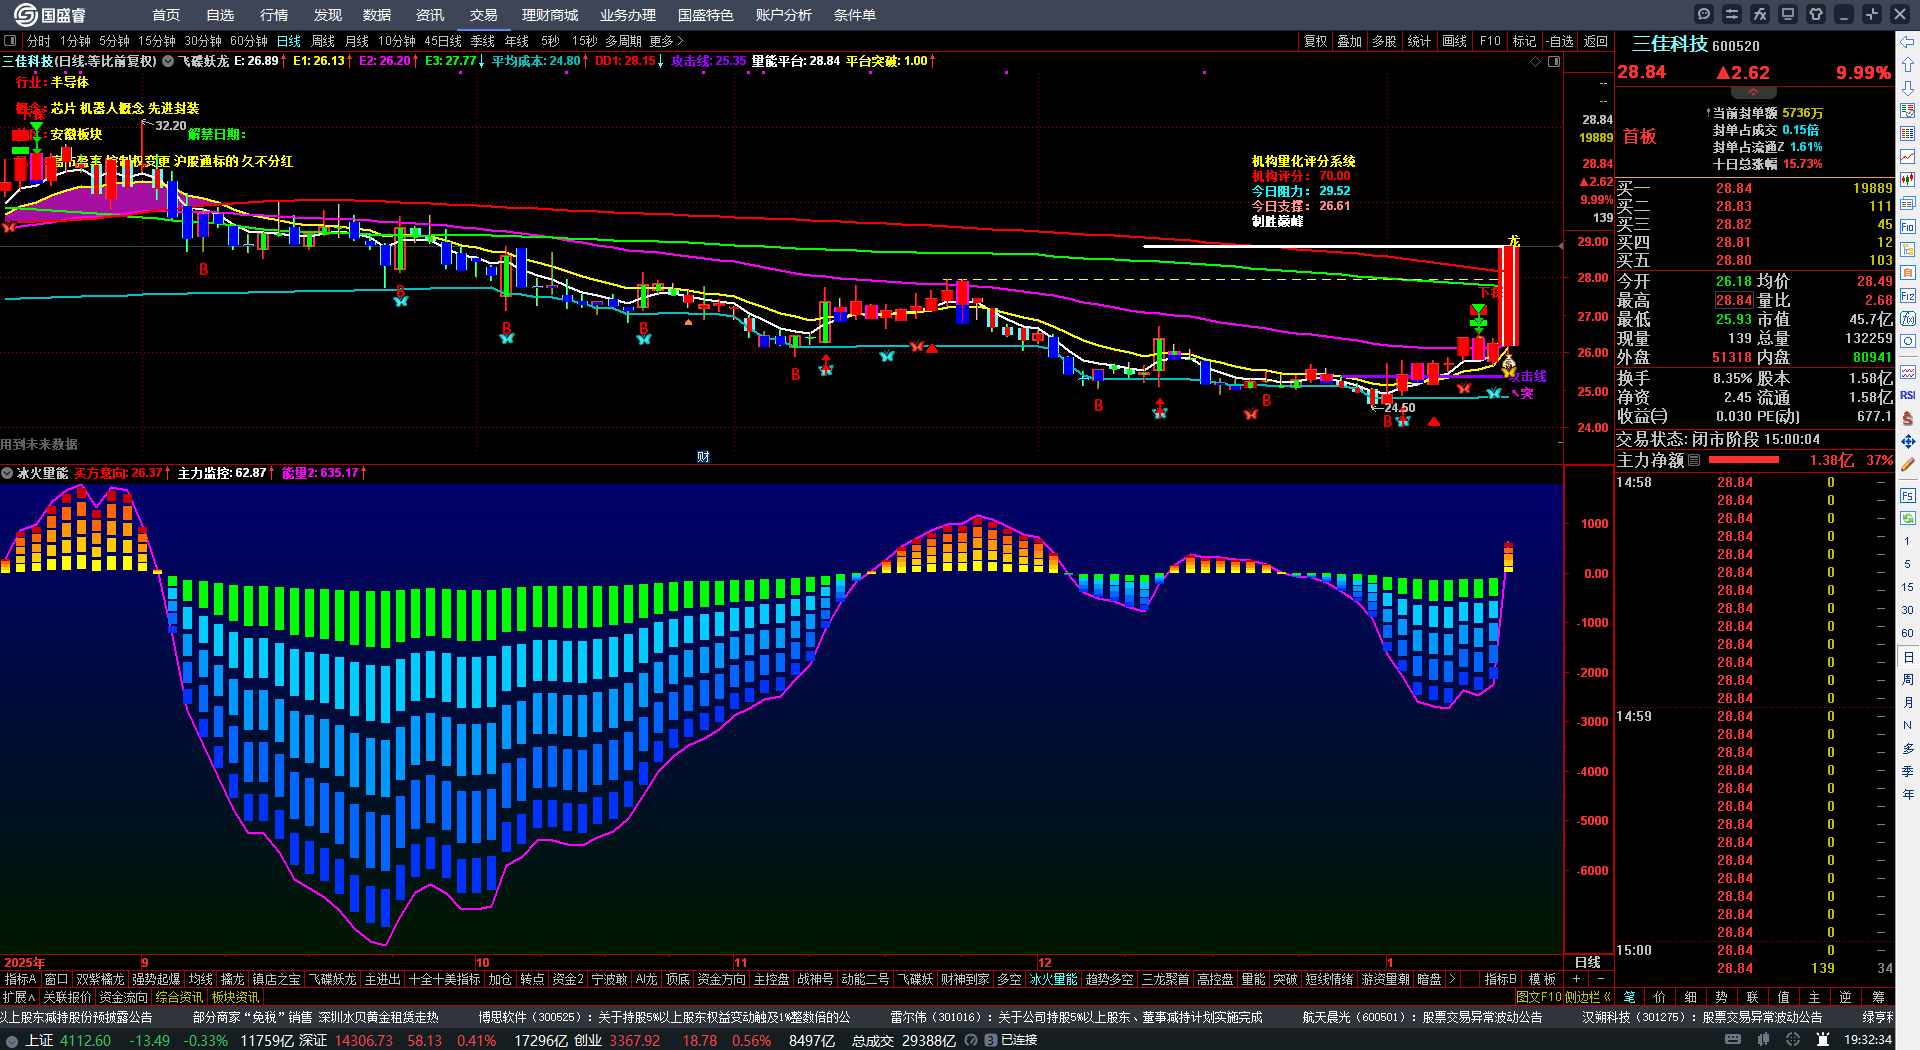The image size is (1920, 1050).
Task: Click the 博思软件 (300525) news ticker item
Action: tap(664, 1017)
